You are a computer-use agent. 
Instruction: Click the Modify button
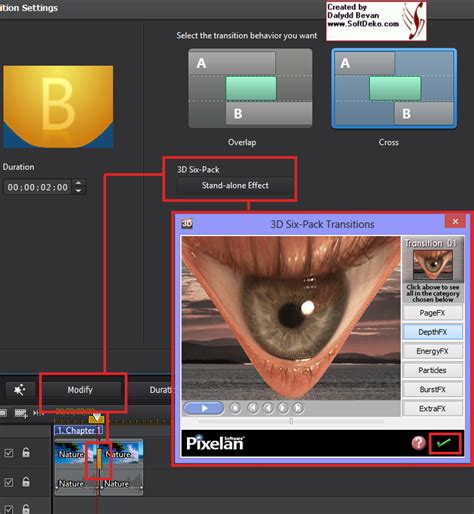pyautogui.click(x=80, y=390)
